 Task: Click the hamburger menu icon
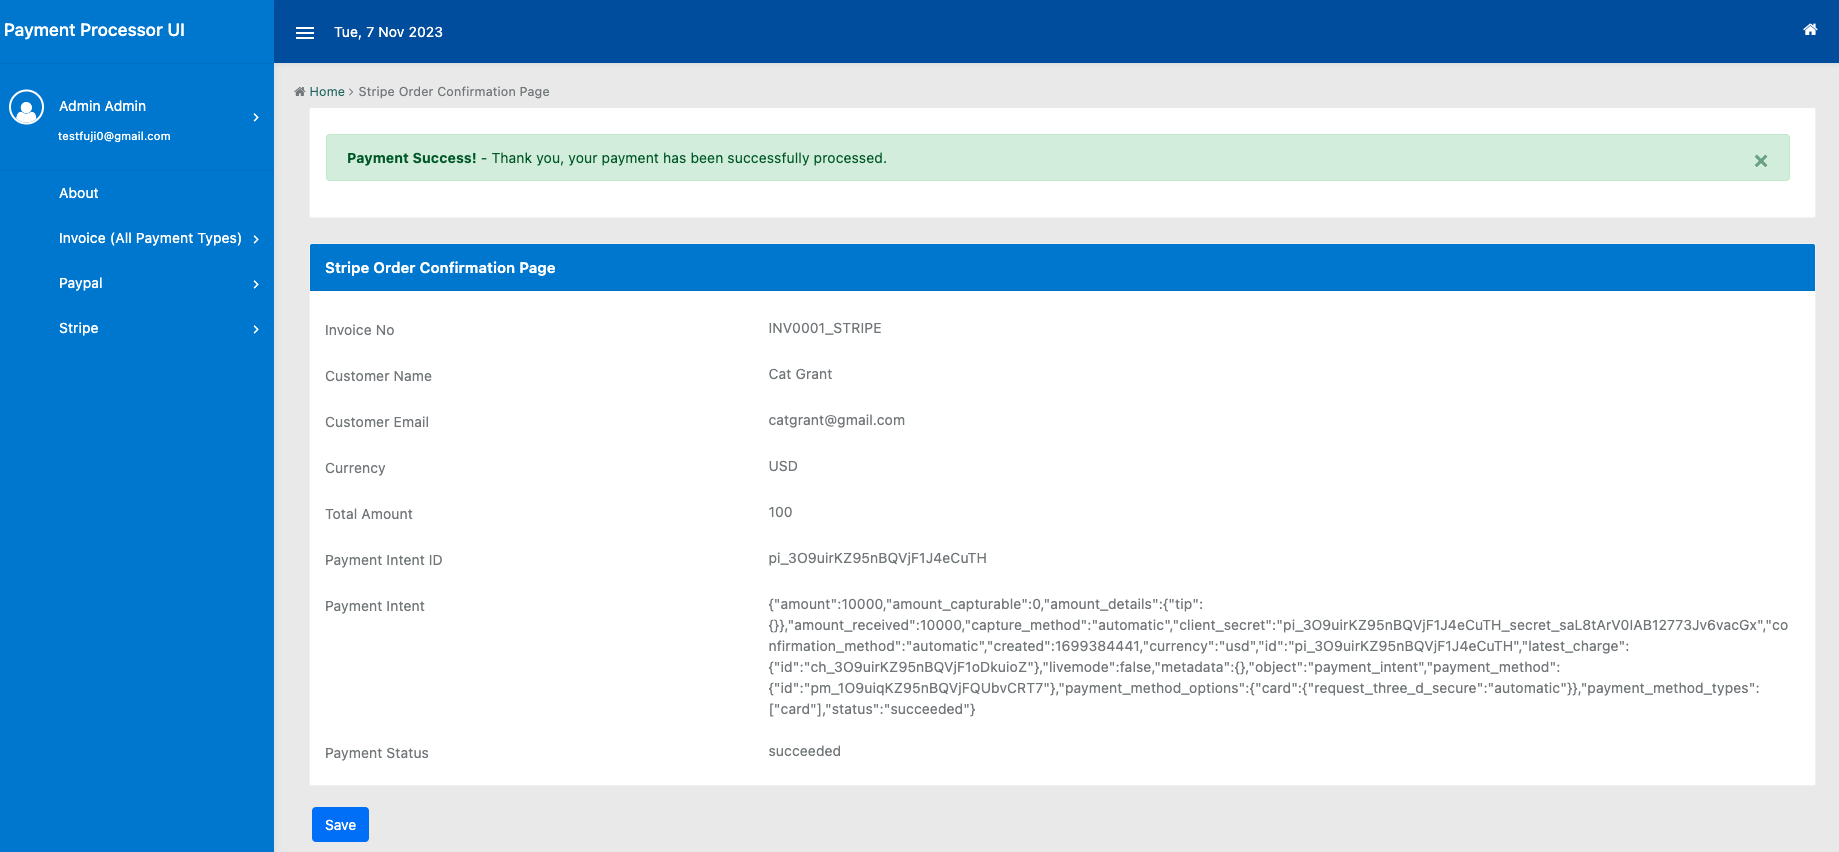click(x=305, y=33)
